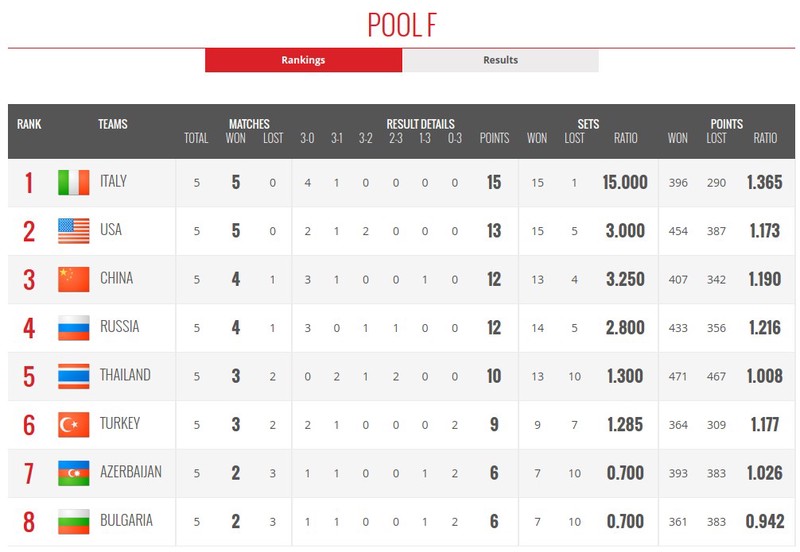800x552 pixels.
Task: Open the THAILAND team name link
Action: tap(125, 375)
